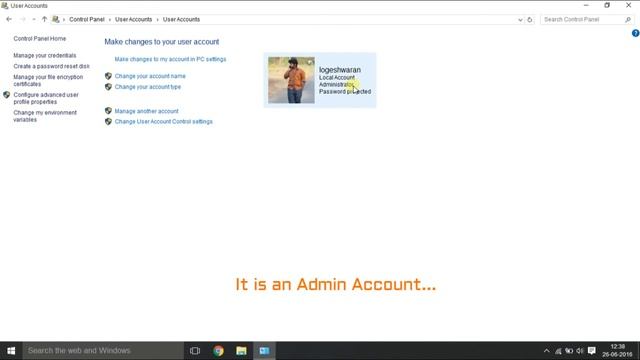This screenshot has height=360, width=640.
Task: Click the User Accounts title bar icon
Action: [x=4, y=6]
